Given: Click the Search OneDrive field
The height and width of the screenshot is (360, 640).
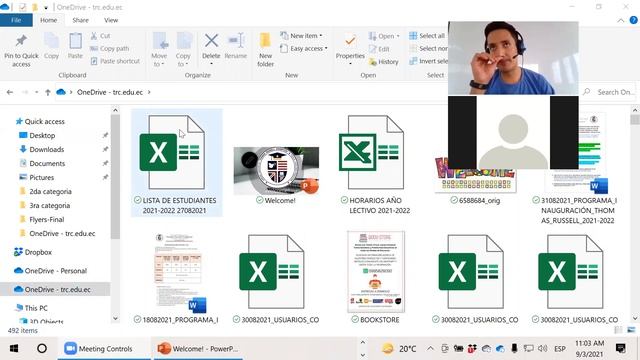Looking at the screenshot, I should pos(610,92).
